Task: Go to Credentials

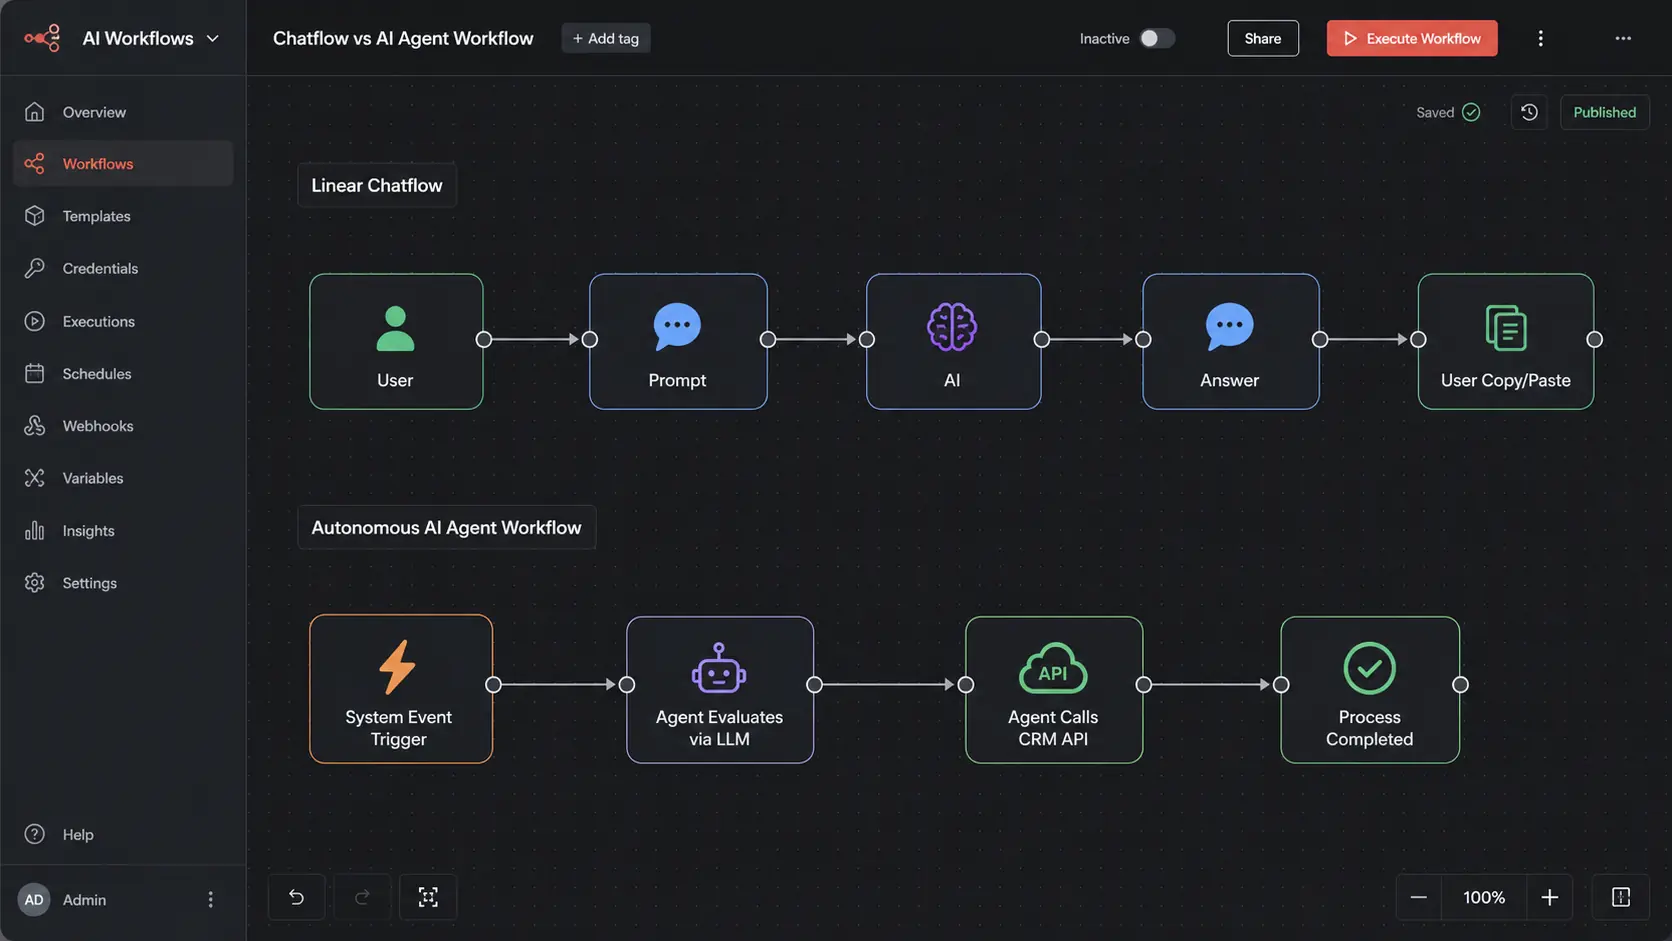Action: (123, 268)
